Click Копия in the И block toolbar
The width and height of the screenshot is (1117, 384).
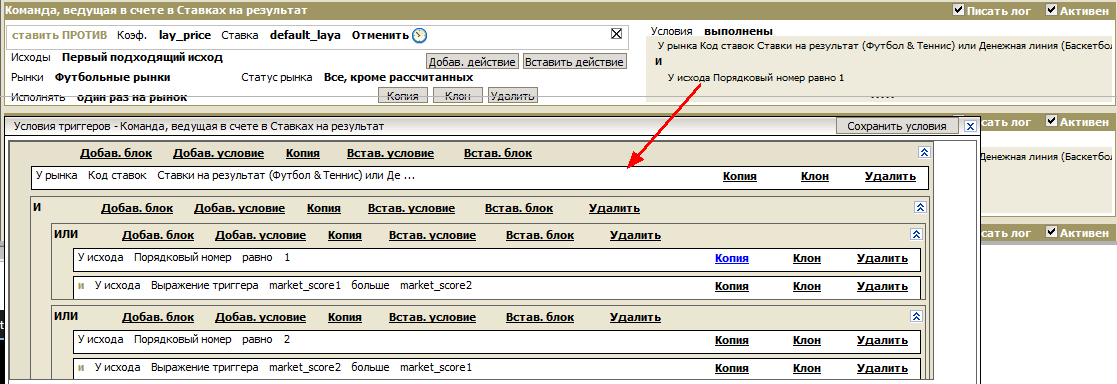[323, 208]
